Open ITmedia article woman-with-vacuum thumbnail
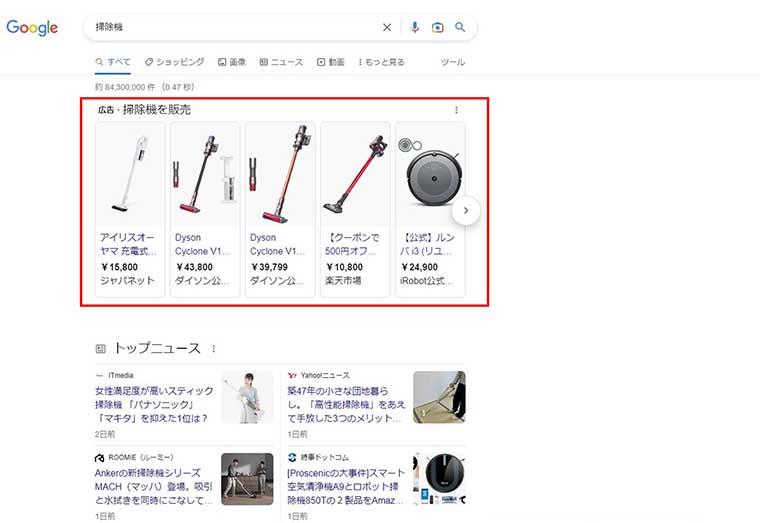Viewport: 760px width, 523px height. click(x=248, y=397)
